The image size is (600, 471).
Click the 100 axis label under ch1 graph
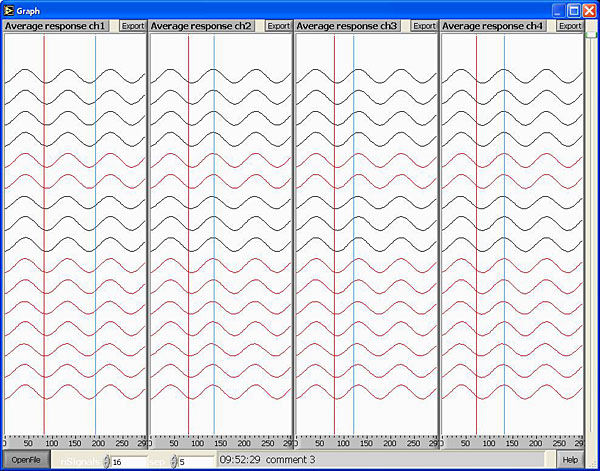[x=52, y=443]
